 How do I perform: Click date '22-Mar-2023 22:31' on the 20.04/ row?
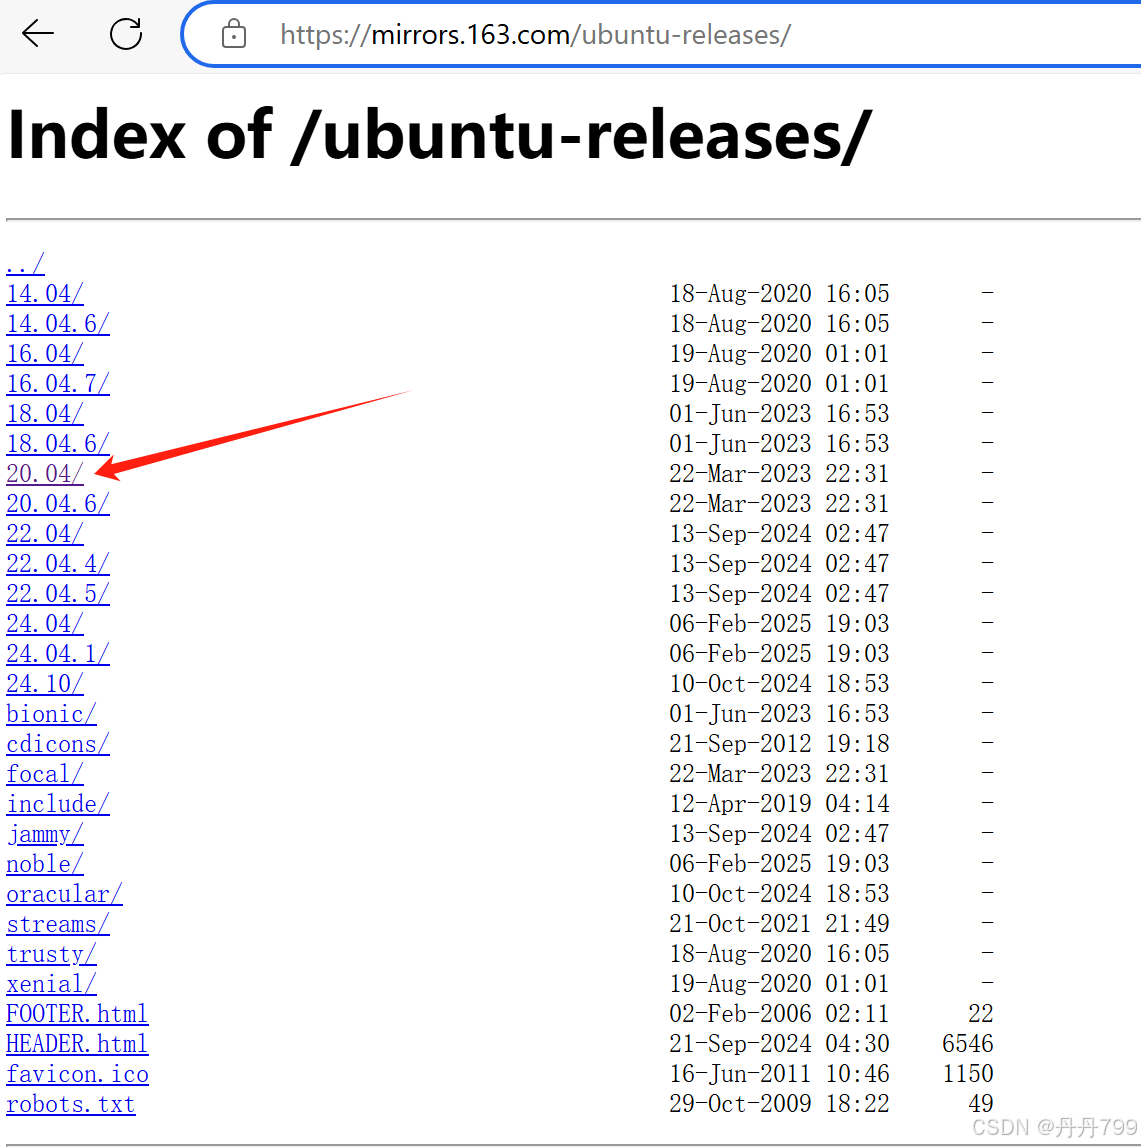[779, 474]
